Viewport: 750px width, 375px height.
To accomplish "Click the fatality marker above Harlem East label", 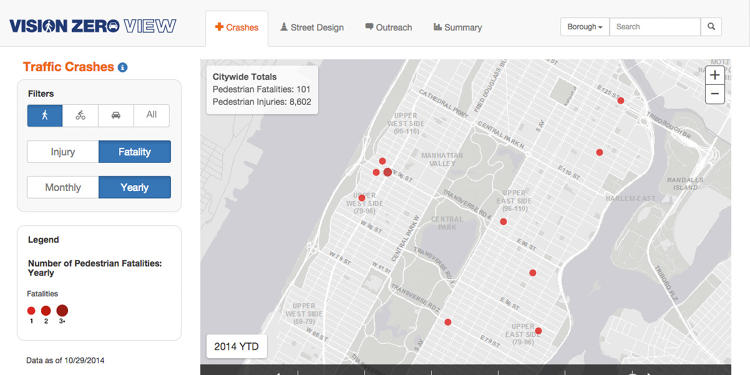I will coord(599,152).
